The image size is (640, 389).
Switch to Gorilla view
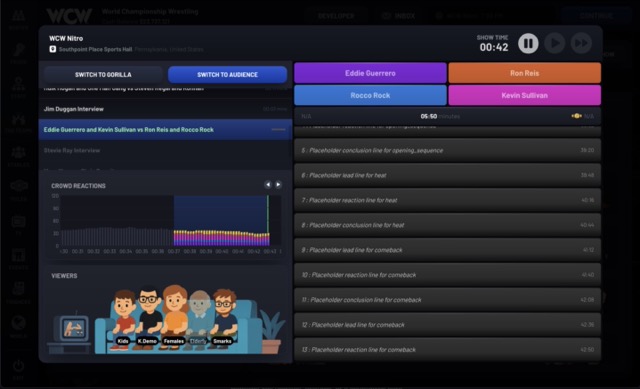103,75
